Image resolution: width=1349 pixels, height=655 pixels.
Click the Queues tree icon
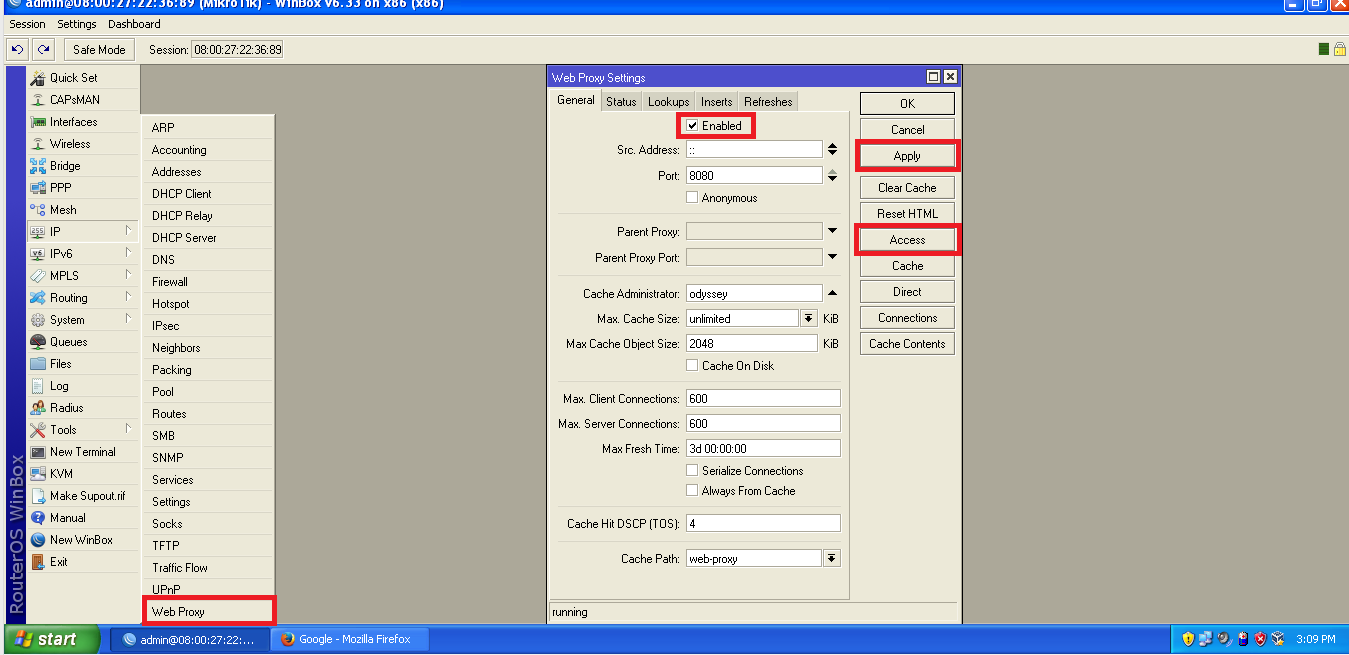click(38, 342)
